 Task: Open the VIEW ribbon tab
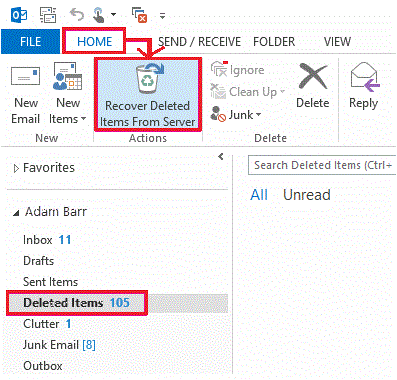(x=337, y=42)
